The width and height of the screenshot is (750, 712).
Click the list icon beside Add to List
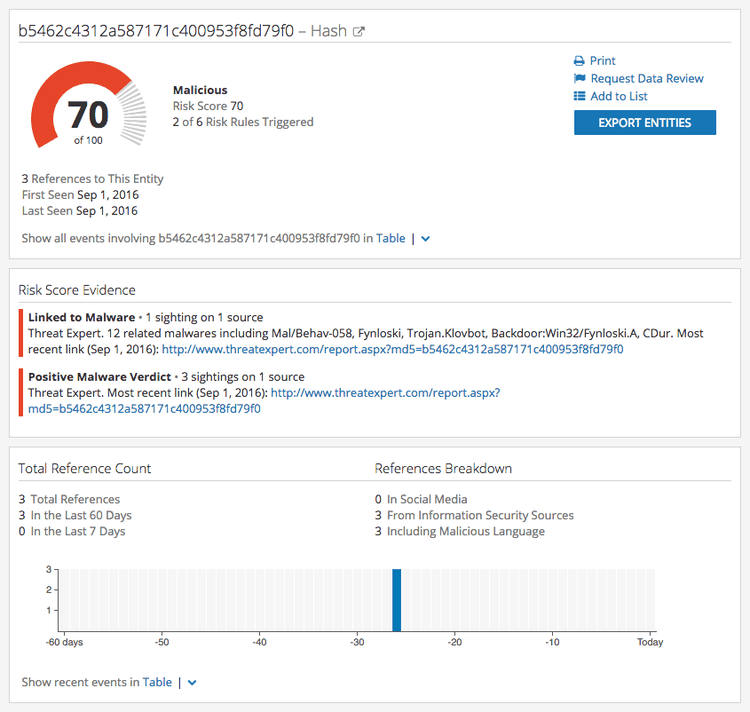point(579,97)
